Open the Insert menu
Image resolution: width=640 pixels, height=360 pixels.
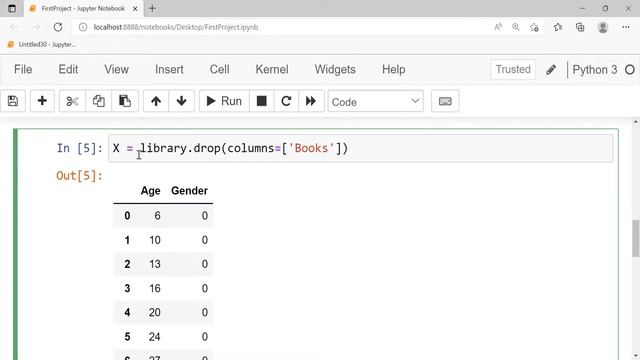point(169,69)
